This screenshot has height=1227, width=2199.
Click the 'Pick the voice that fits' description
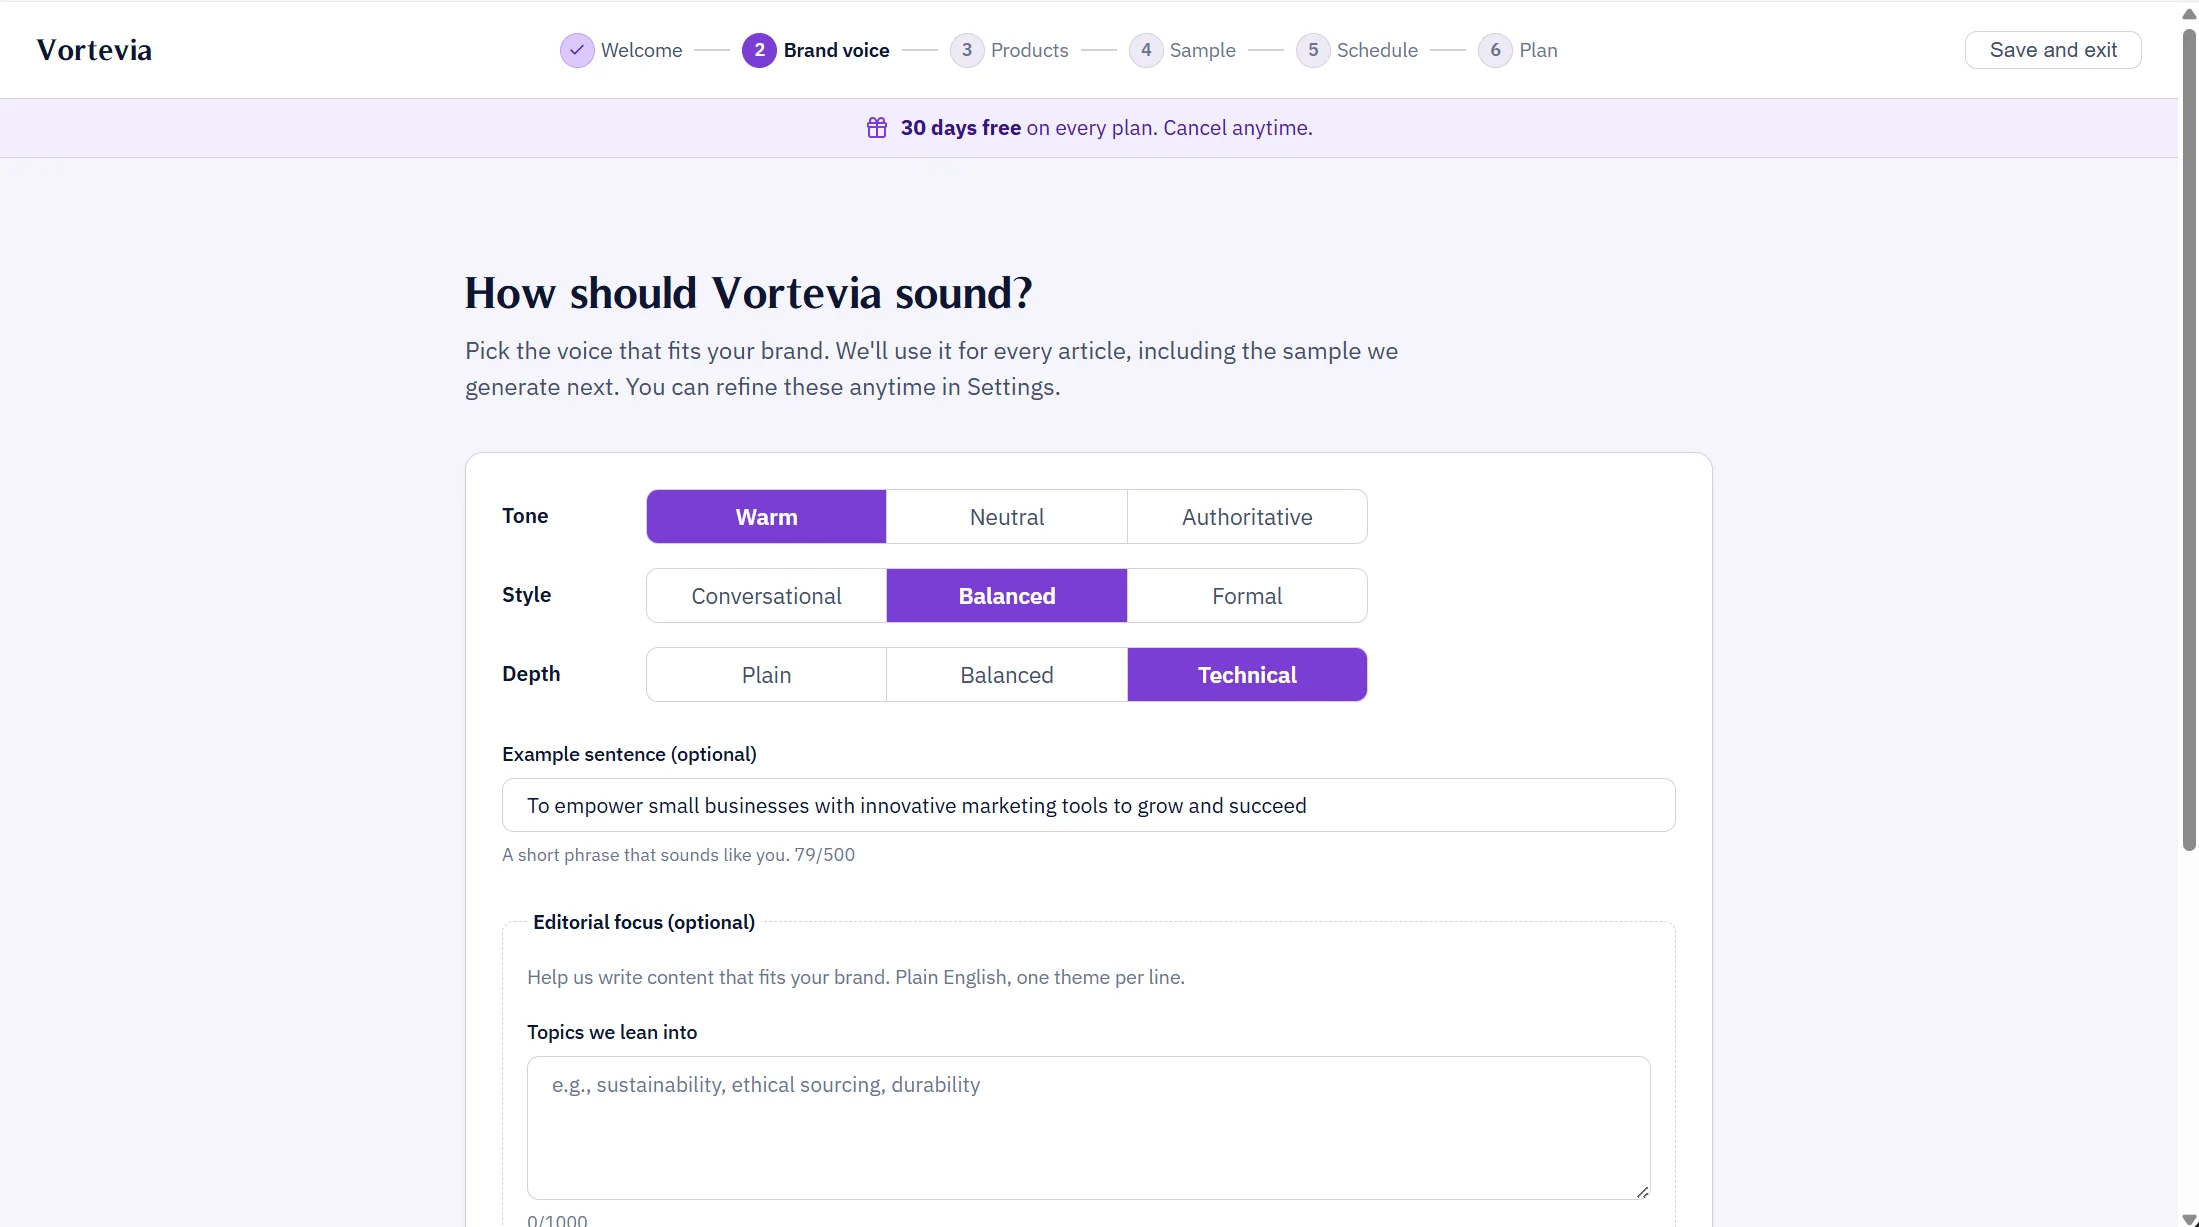point(931,369)
